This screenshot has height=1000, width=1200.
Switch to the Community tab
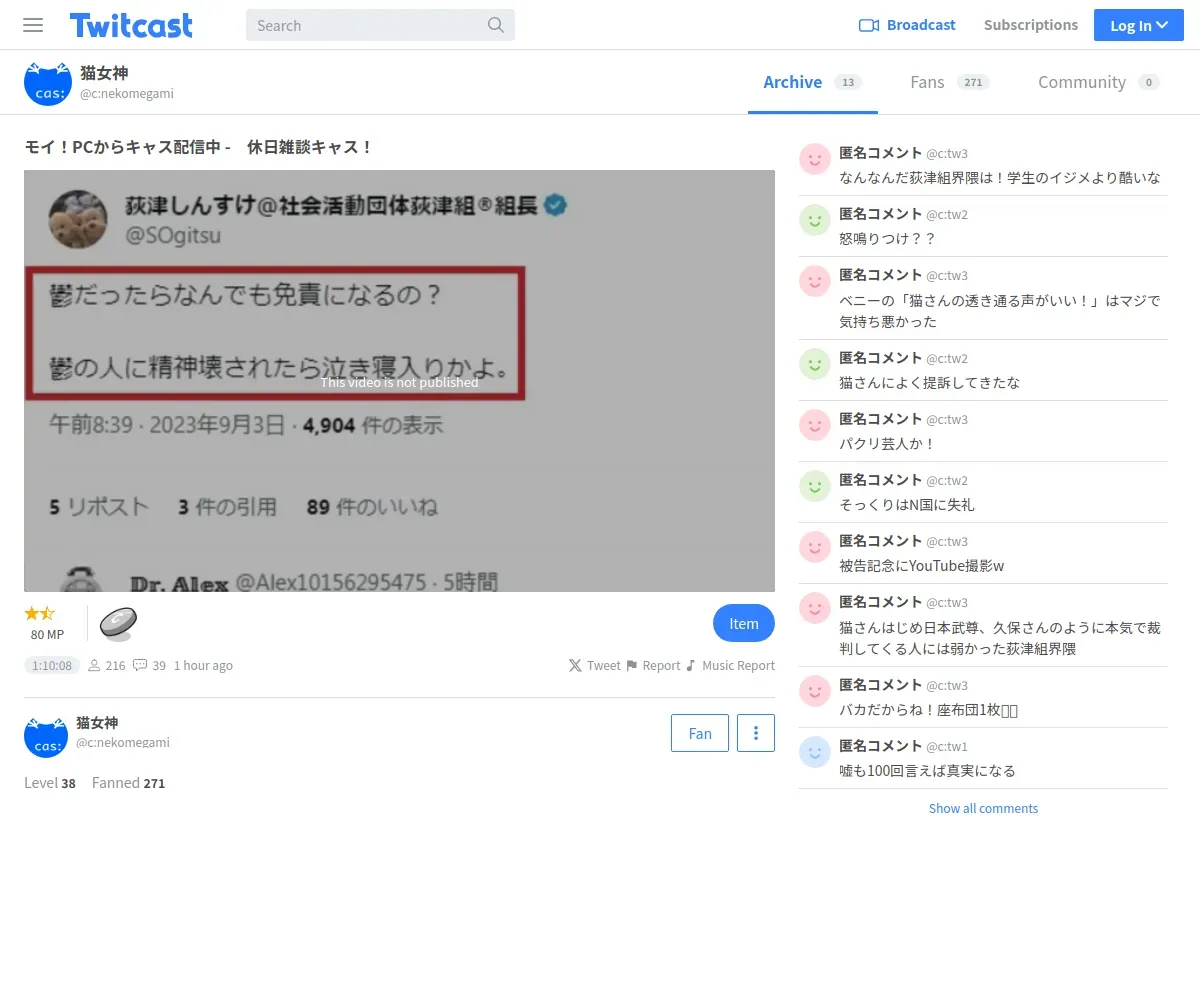pos(1098,82)
